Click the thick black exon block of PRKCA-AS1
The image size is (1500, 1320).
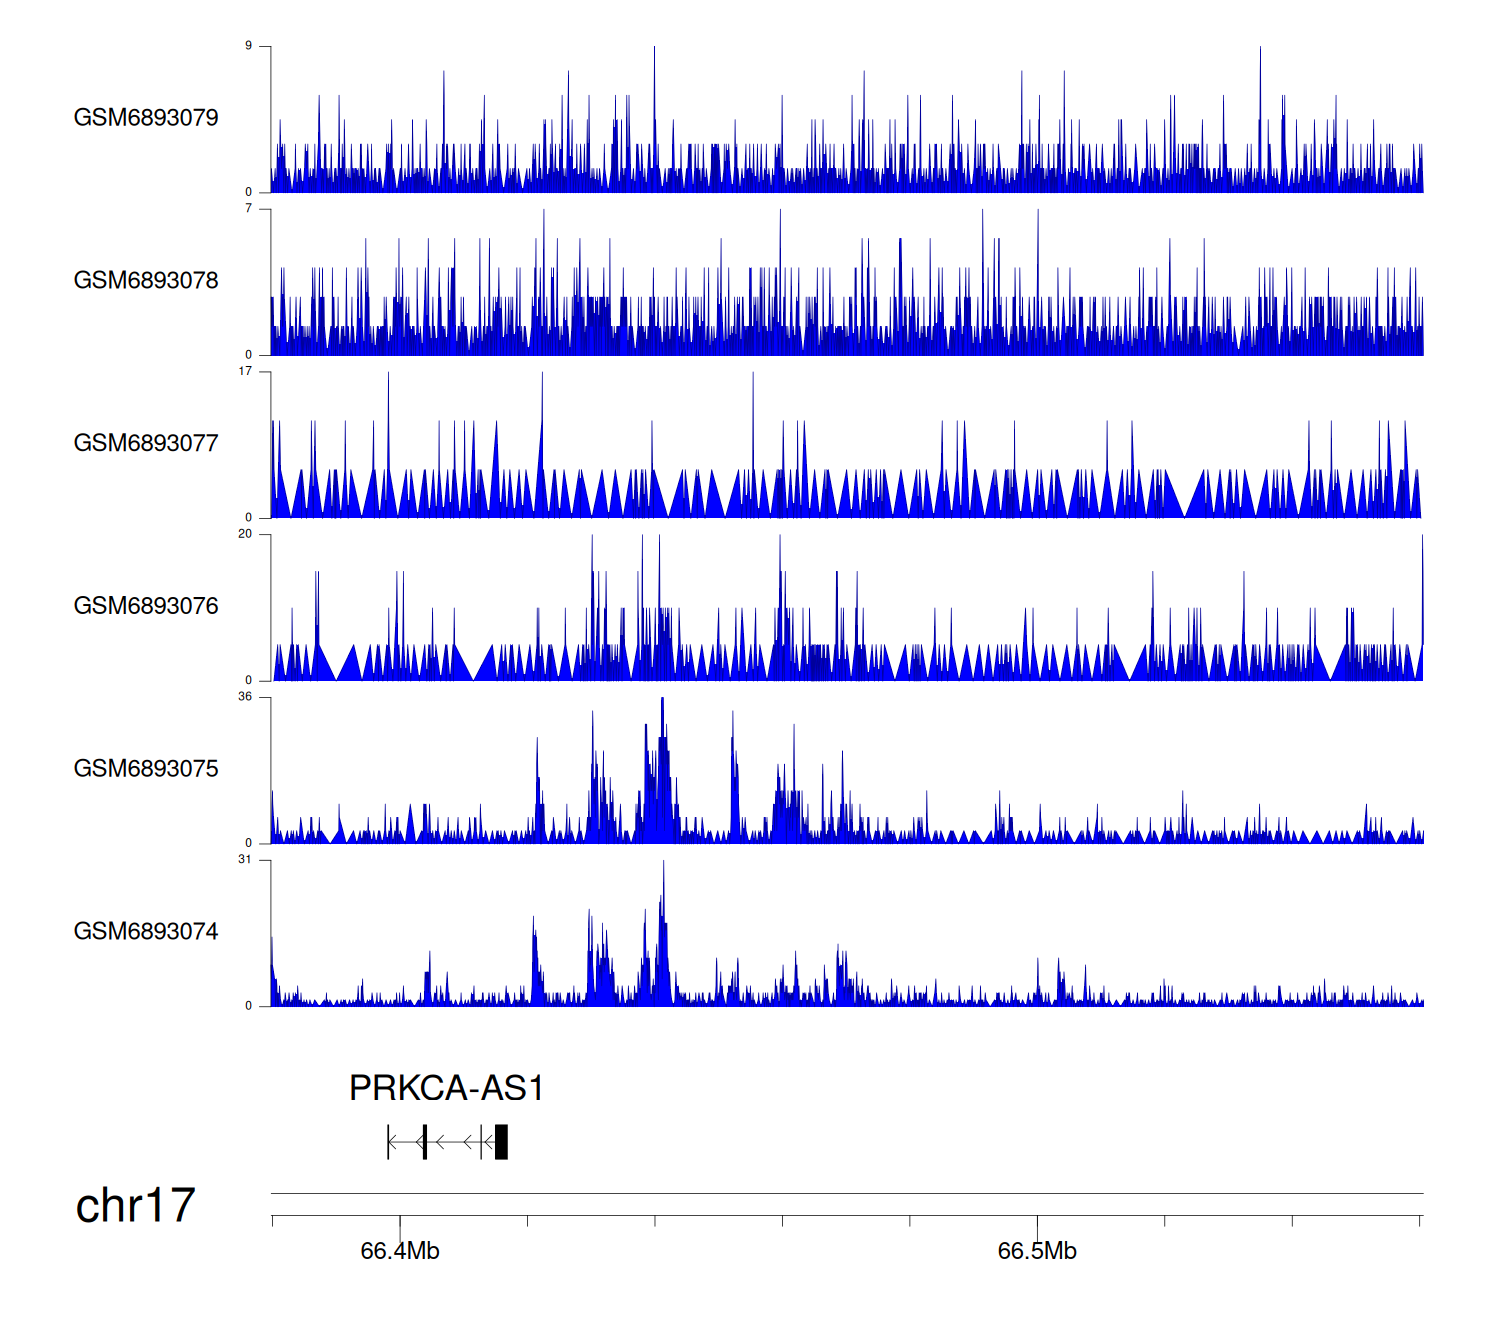[501, 1142]
